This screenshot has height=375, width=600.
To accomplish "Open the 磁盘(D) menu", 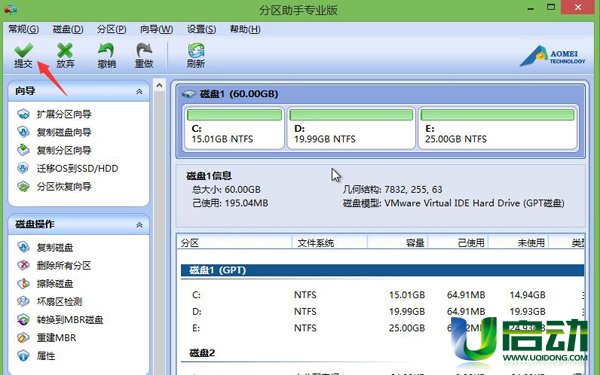I will pyautogui.click(x=68, y=29).
